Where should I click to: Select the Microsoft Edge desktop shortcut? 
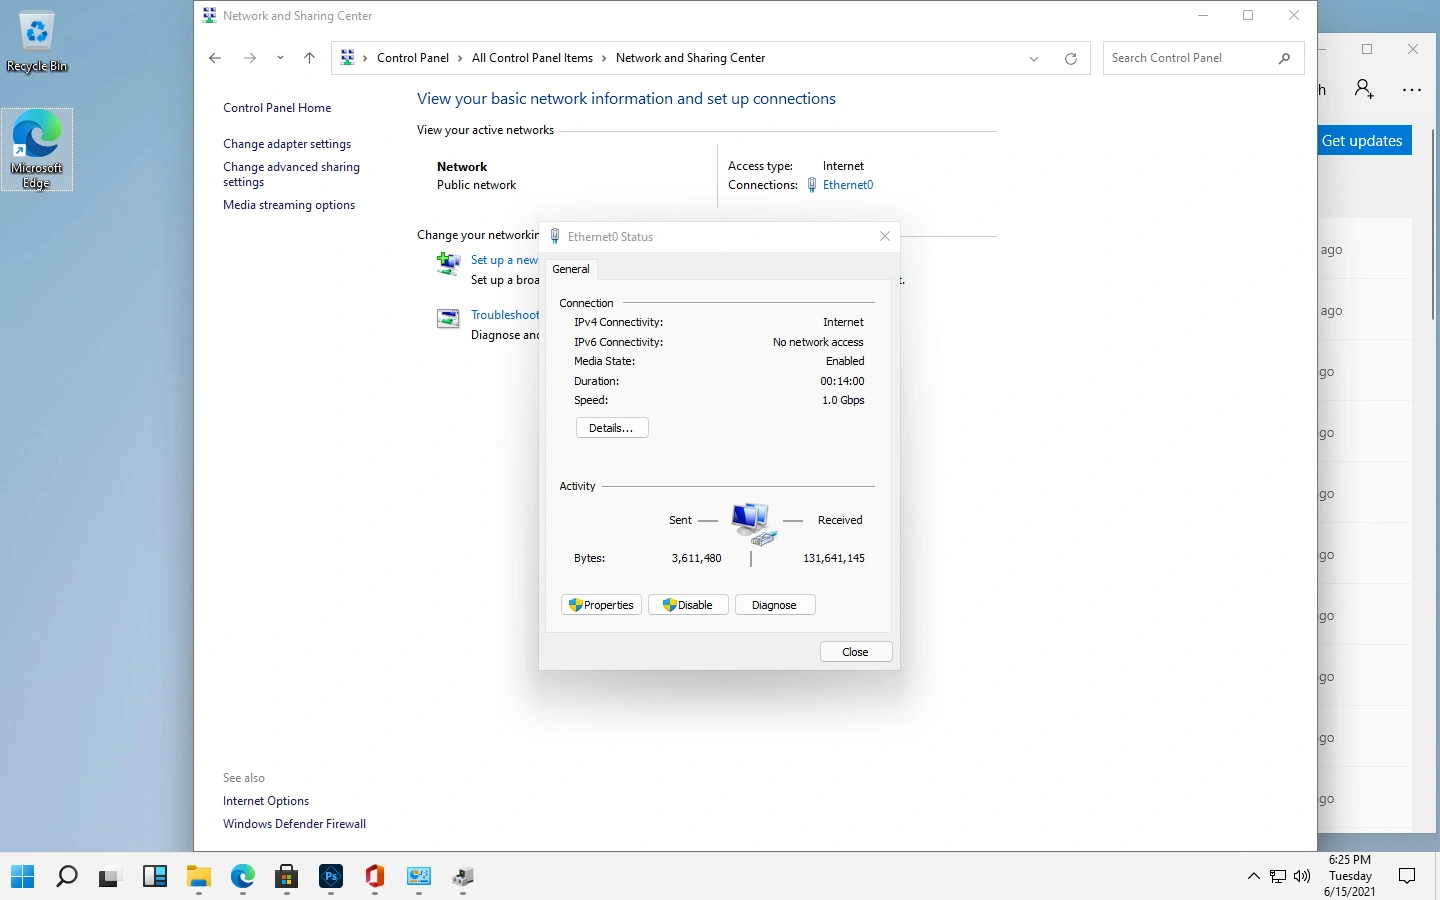pos(37,150)
